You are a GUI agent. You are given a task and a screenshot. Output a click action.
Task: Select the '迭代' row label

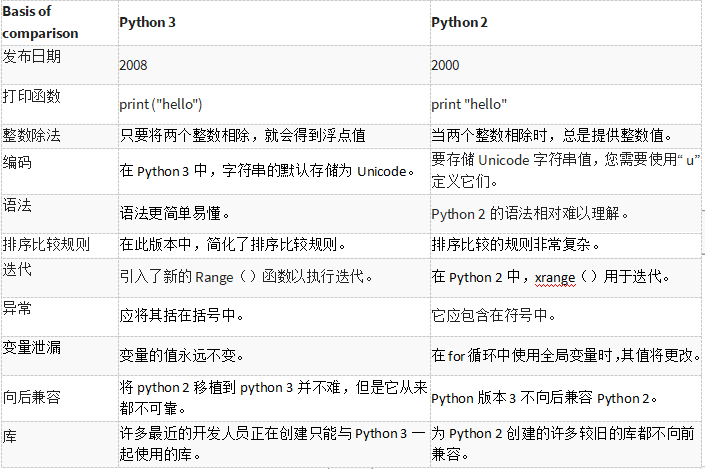pos(17,269)
